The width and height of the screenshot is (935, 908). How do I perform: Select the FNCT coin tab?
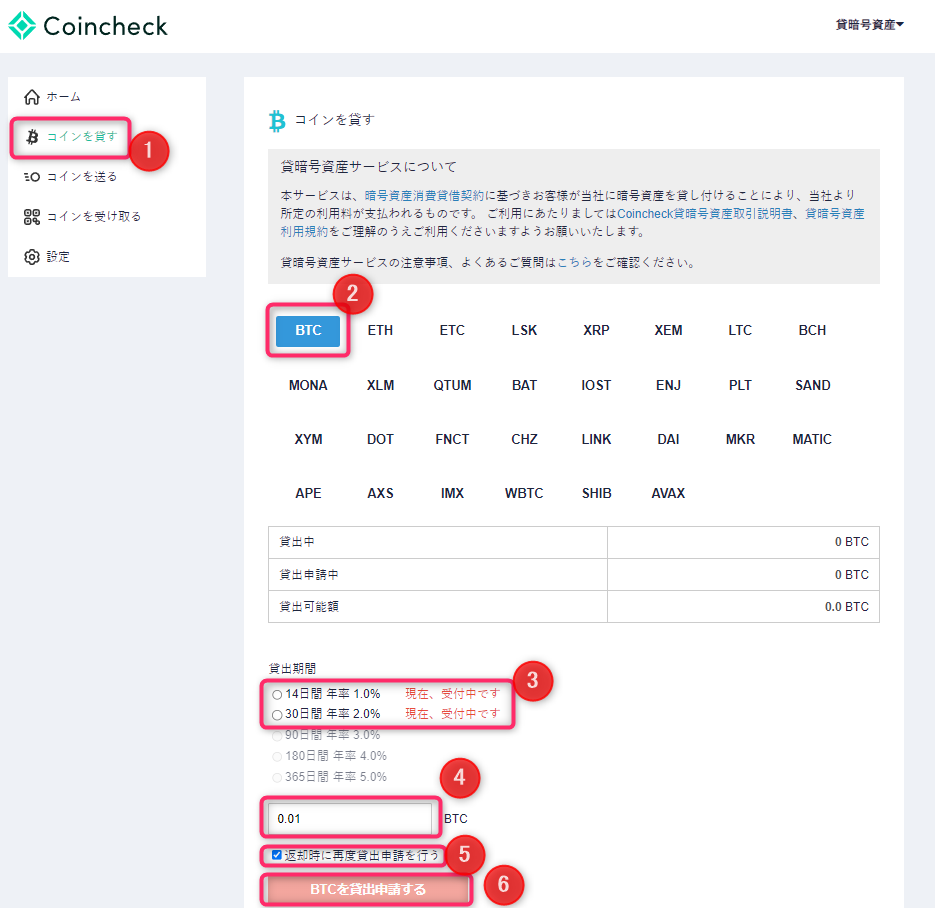click(x=452, y=439)
